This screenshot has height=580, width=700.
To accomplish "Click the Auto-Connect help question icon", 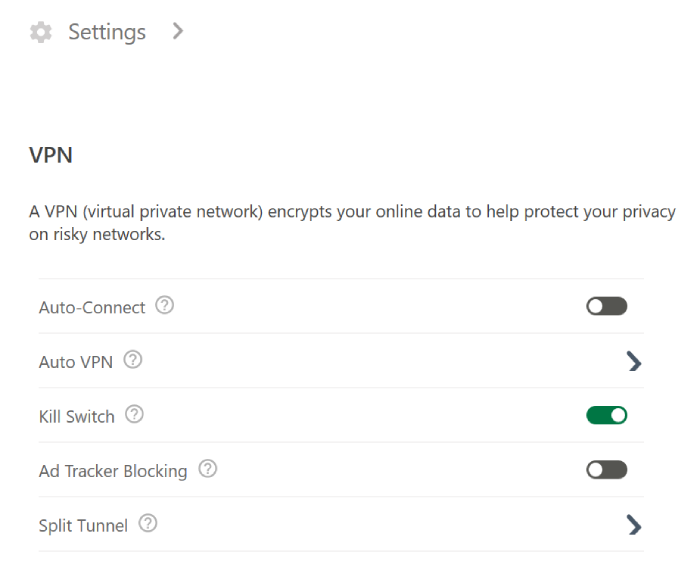I will 166,307.
